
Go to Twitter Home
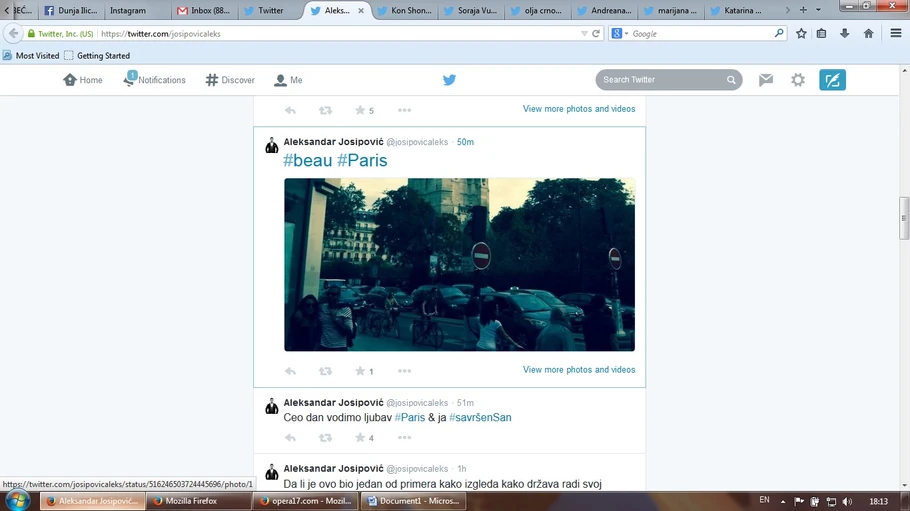point(83,80)
